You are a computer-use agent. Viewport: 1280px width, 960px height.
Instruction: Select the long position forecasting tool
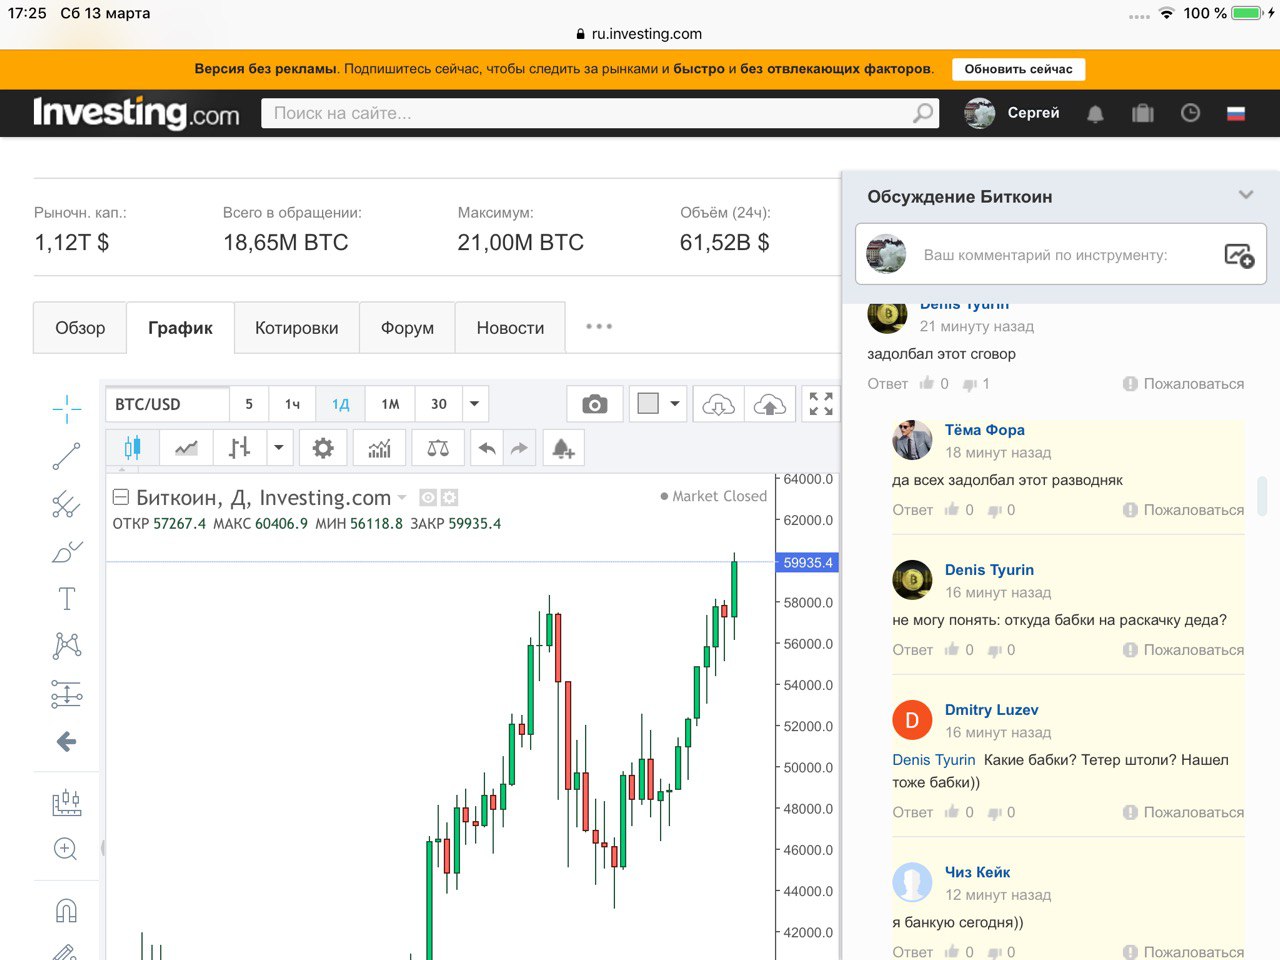[x=66, y=802]
